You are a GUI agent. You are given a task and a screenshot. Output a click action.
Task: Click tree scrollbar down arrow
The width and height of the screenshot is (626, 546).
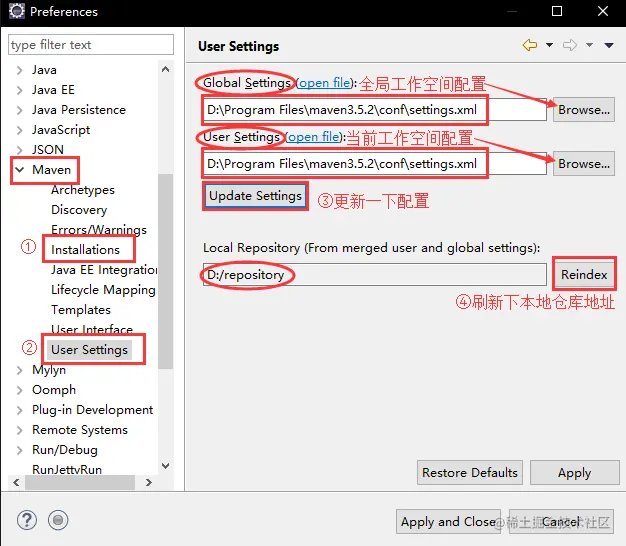[x=165, y=466]
